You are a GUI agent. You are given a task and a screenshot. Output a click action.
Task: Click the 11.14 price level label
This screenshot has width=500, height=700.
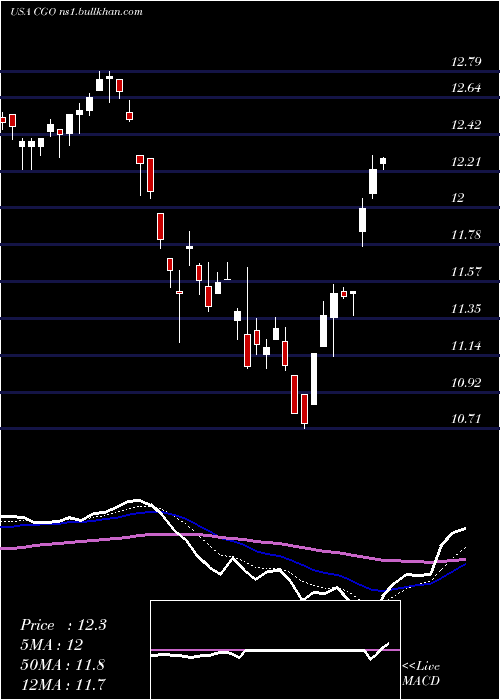[x=466, y=346]
